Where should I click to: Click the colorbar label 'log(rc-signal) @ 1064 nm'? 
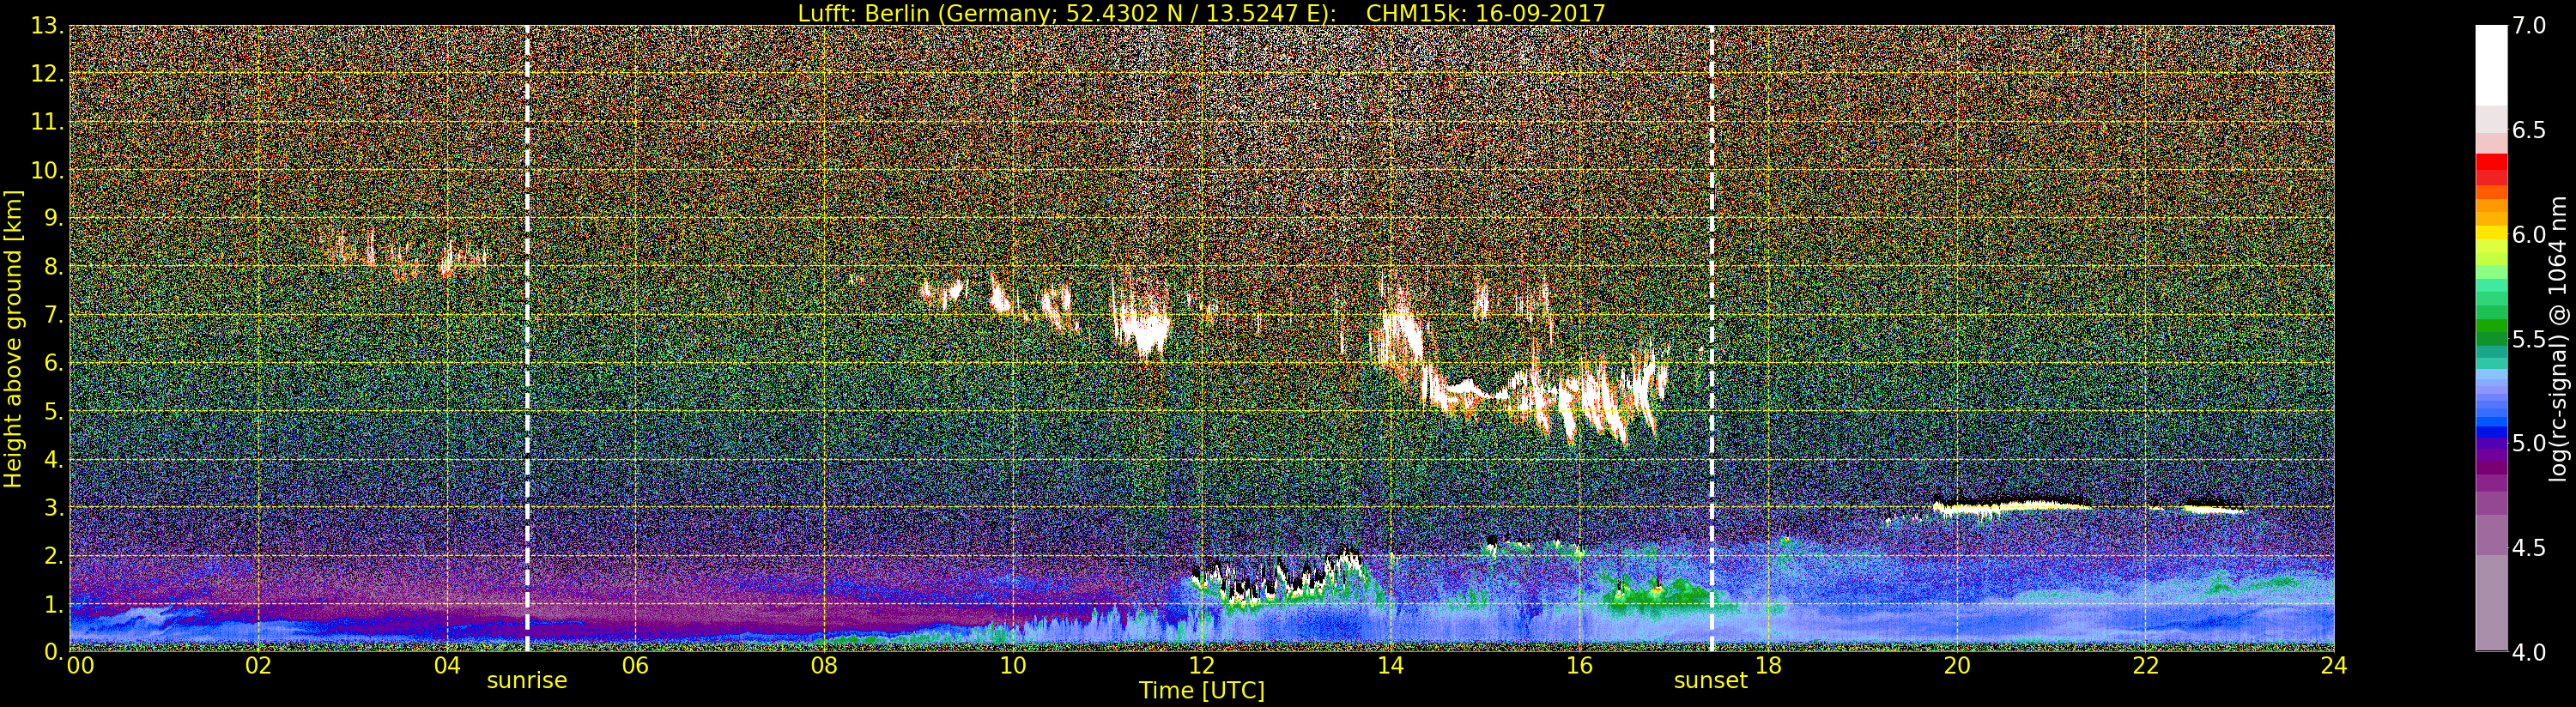(x=2559, y=338)
